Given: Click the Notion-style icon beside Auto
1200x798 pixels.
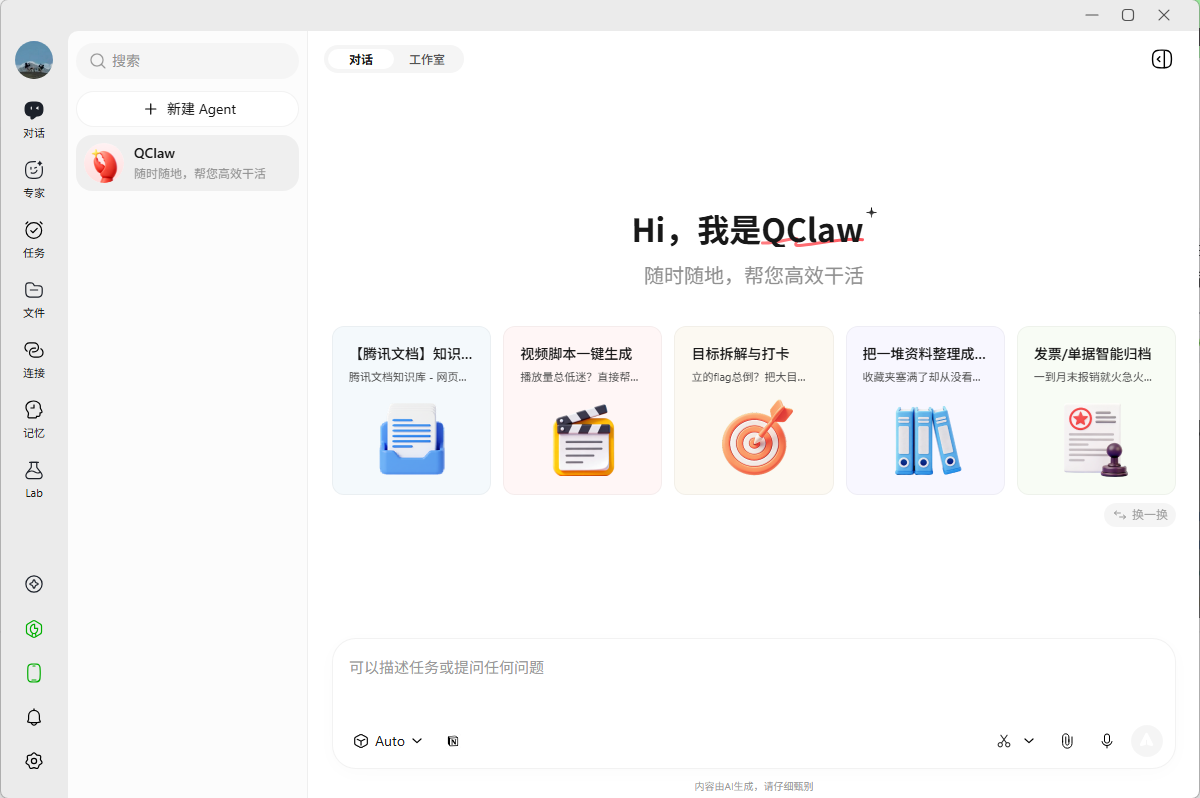Looking at the screenshot, I should coord(454,741).
